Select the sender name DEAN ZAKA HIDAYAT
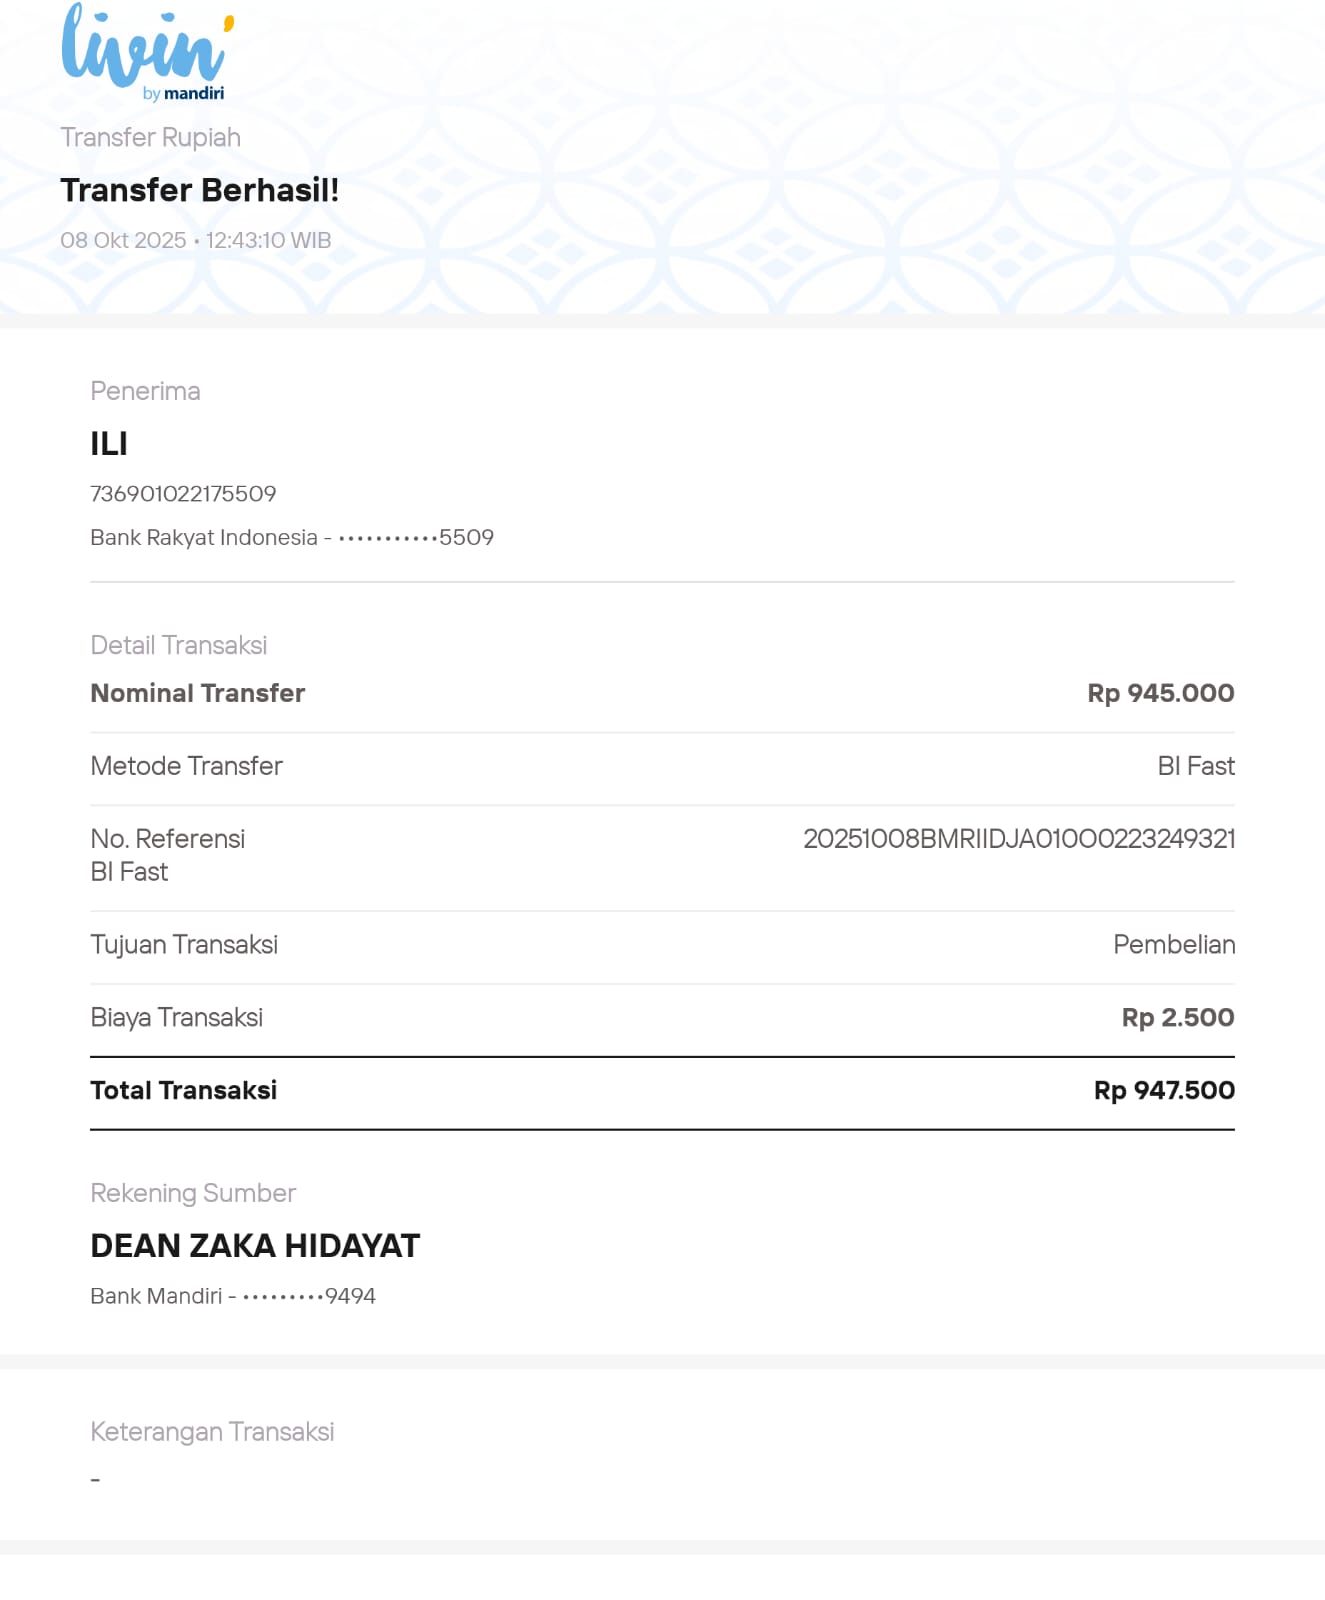Screen dimensions: 1325x1600 click(x=255, y=1246)
